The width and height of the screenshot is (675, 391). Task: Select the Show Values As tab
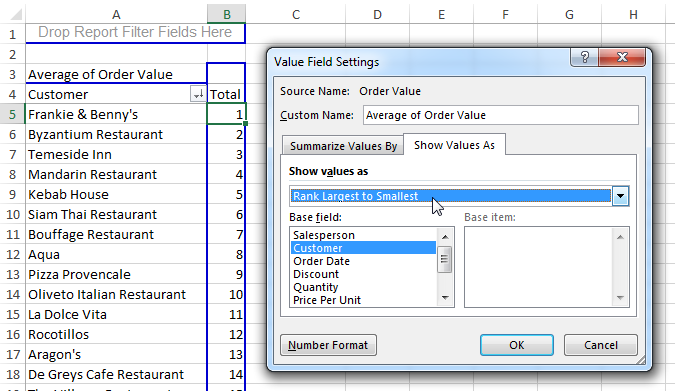(454, 145)
